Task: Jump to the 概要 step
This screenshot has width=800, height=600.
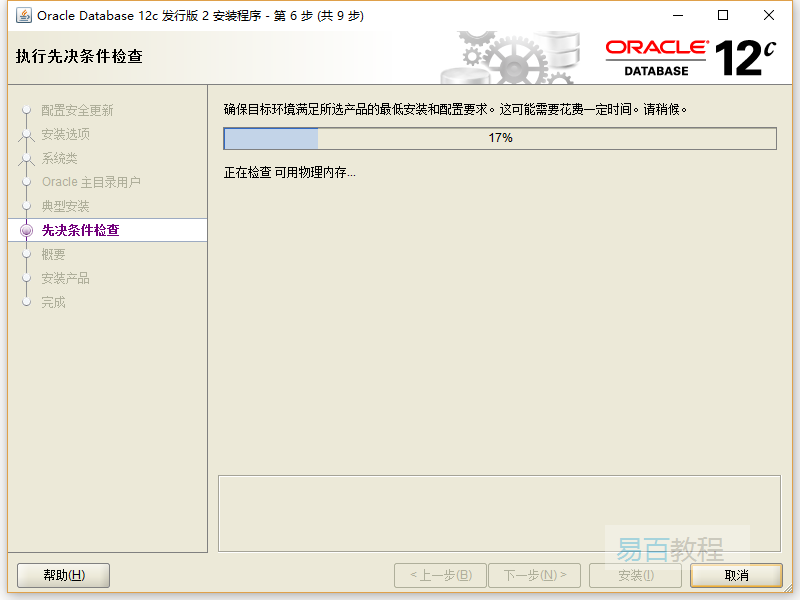Action: click(x=53, y=254)
